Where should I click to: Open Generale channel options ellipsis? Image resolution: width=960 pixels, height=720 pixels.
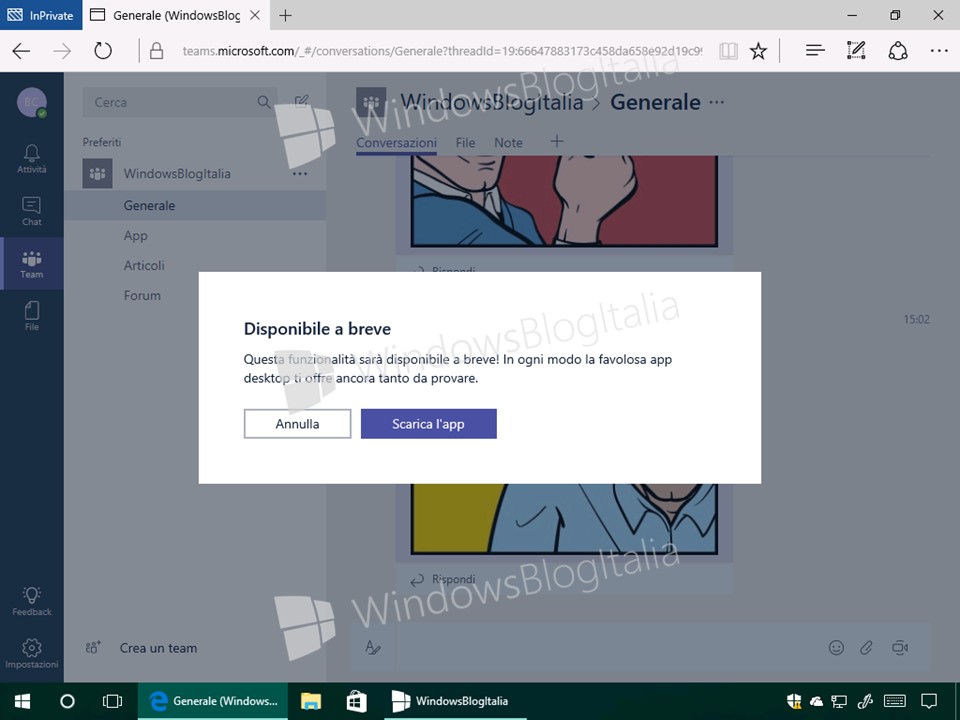717,102
